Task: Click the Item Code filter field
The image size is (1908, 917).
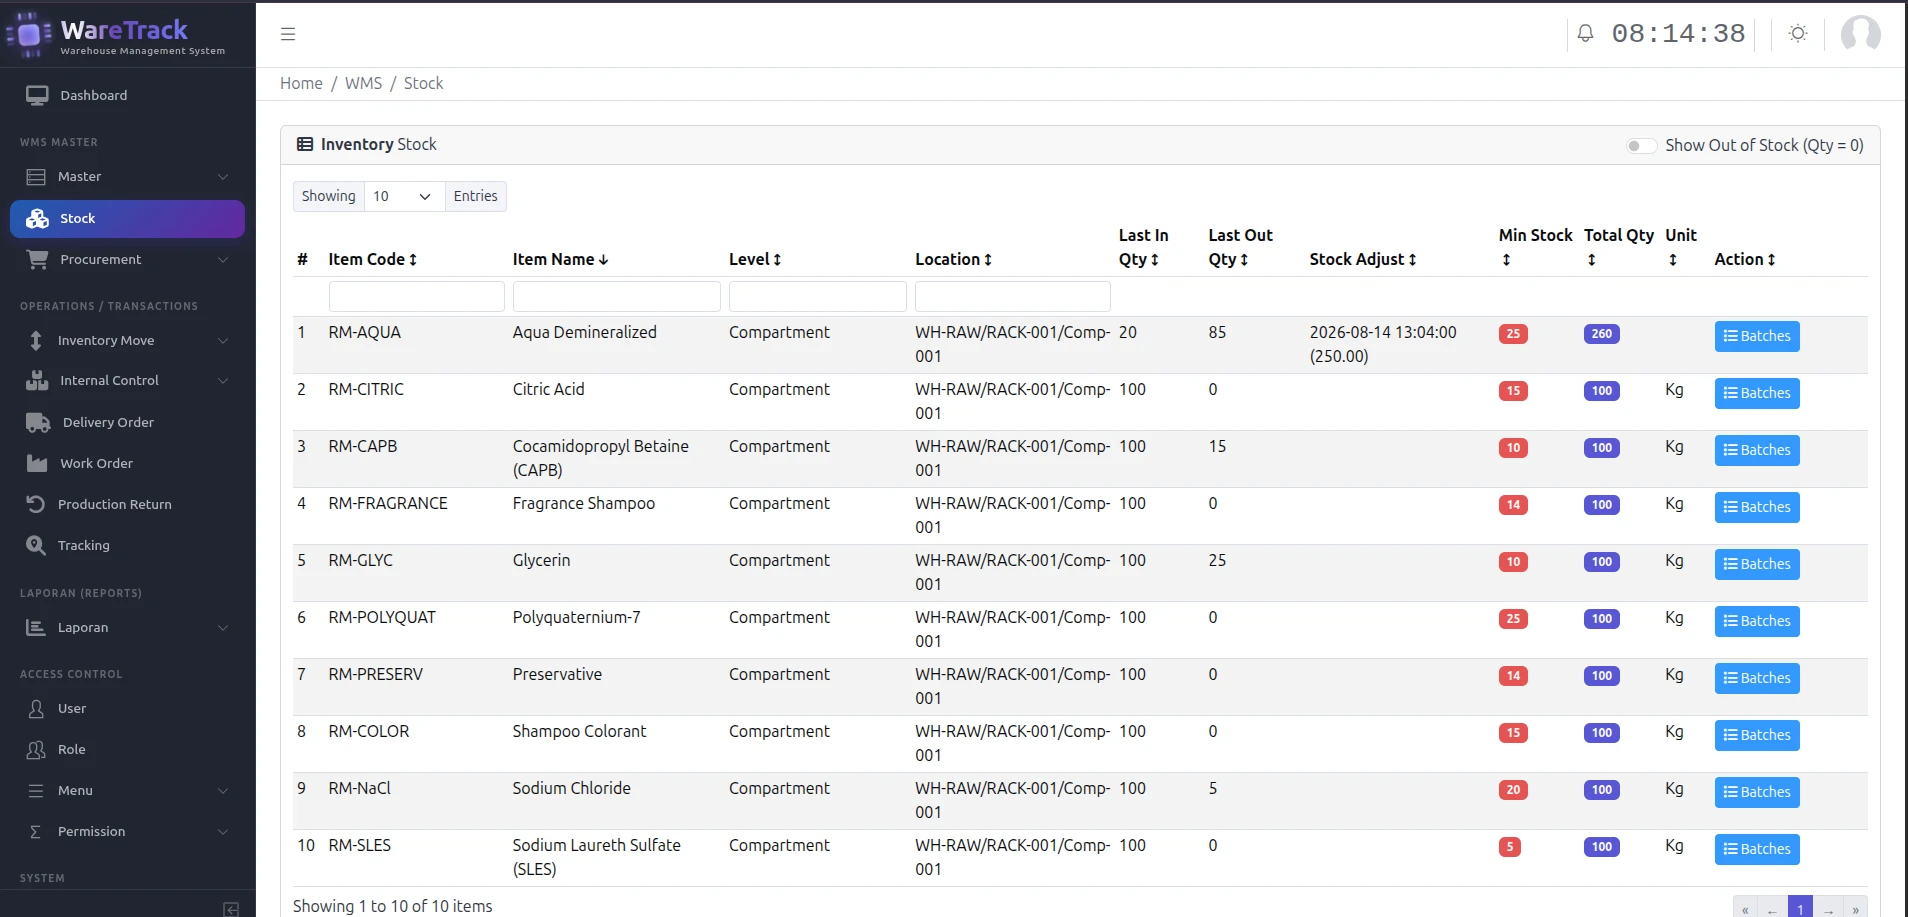Action: (416, 296)
